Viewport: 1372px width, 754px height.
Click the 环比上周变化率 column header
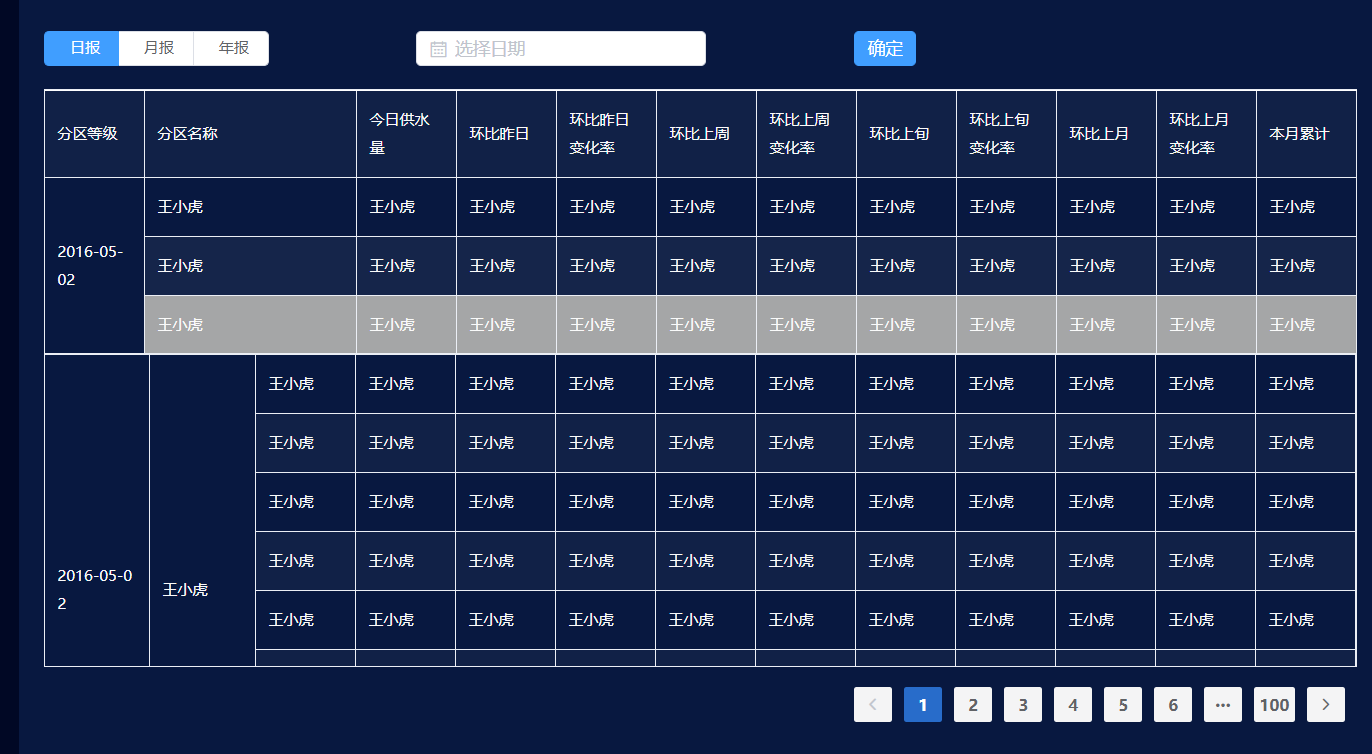coord(807,134)
